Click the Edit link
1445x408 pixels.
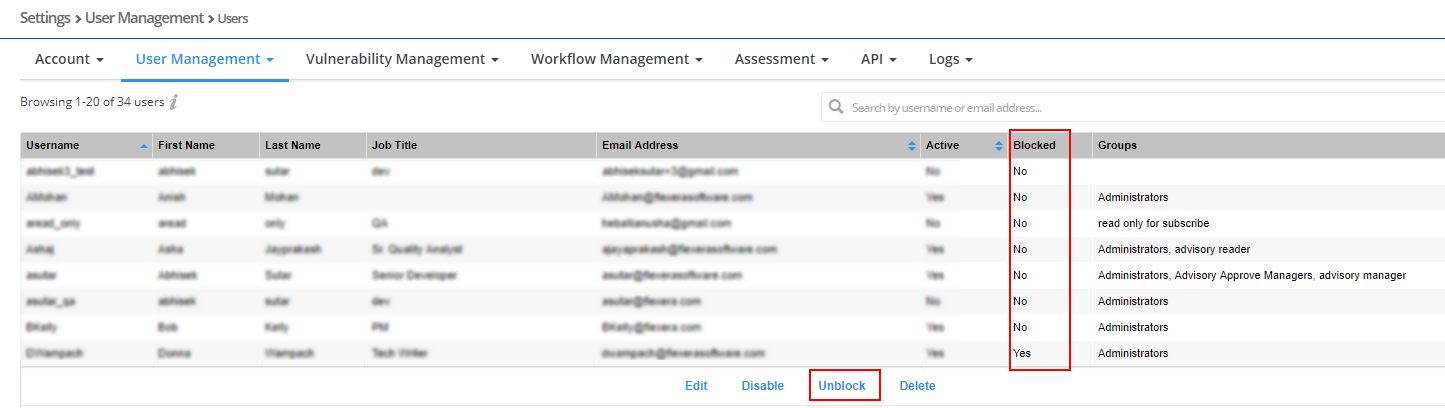pyautogui.click(x=696, y=386)
